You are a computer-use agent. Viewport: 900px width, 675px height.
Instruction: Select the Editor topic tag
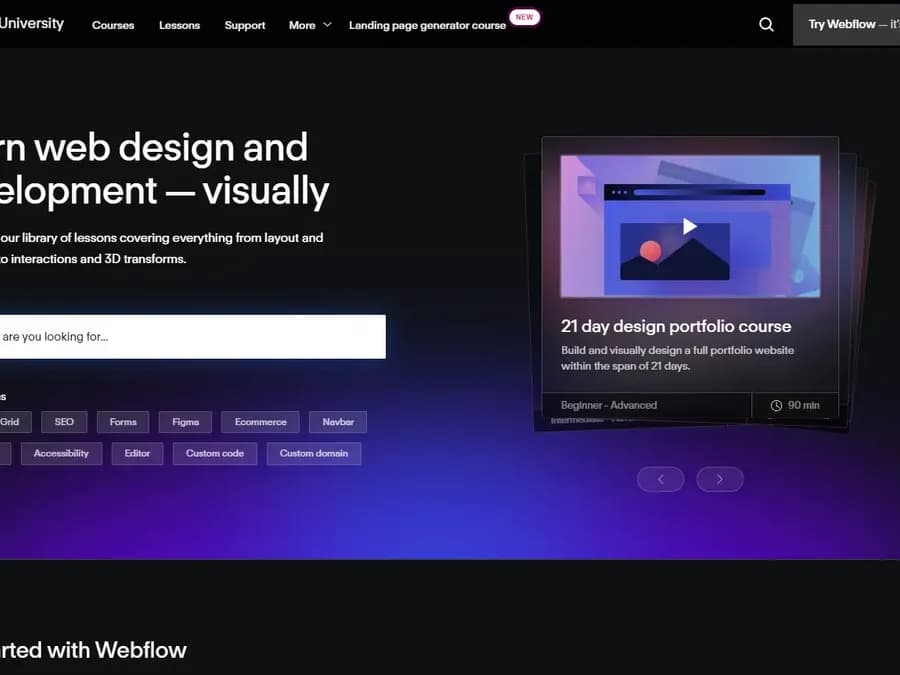tap(137, 453)
